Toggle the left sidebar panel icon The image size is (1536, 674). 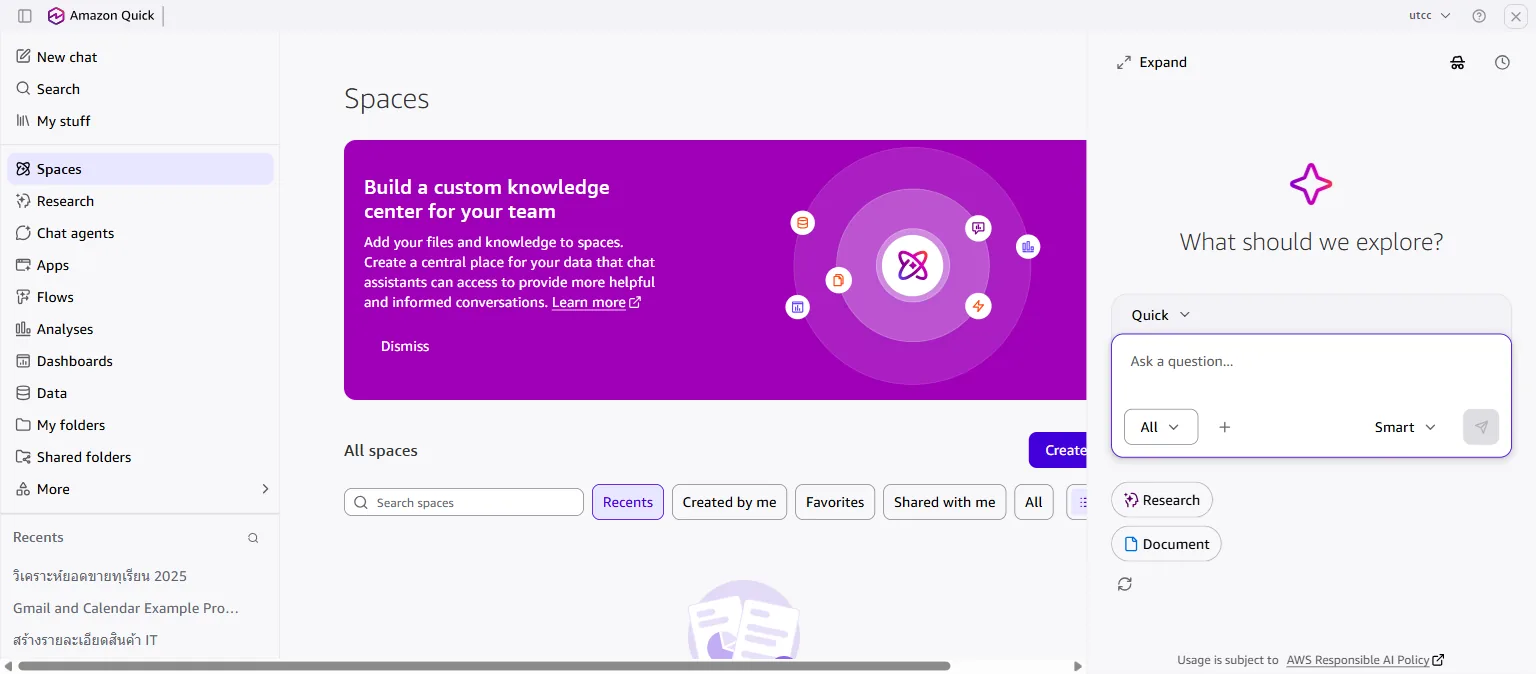click(25, 16)
